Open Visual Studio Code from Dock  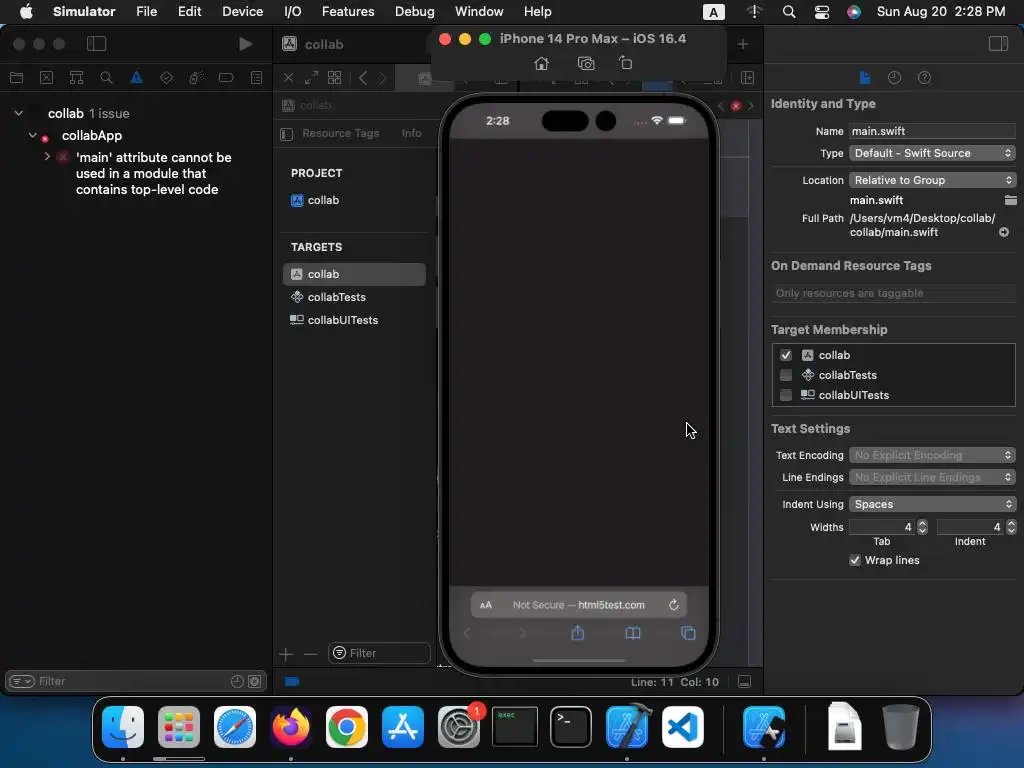pos(682,727)
